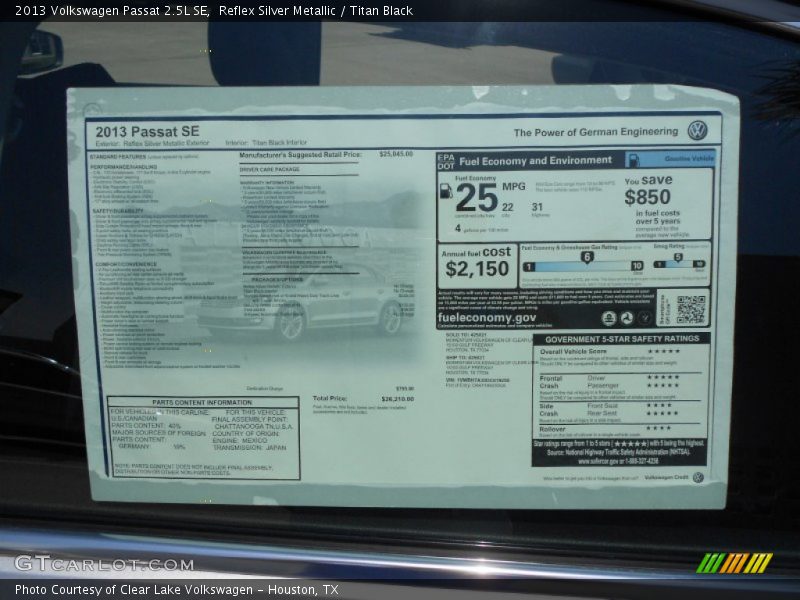
Task: Click 'PARTS CONTENT INFORMATION' header
Action: pyautogui.click(x=202, y=402)
